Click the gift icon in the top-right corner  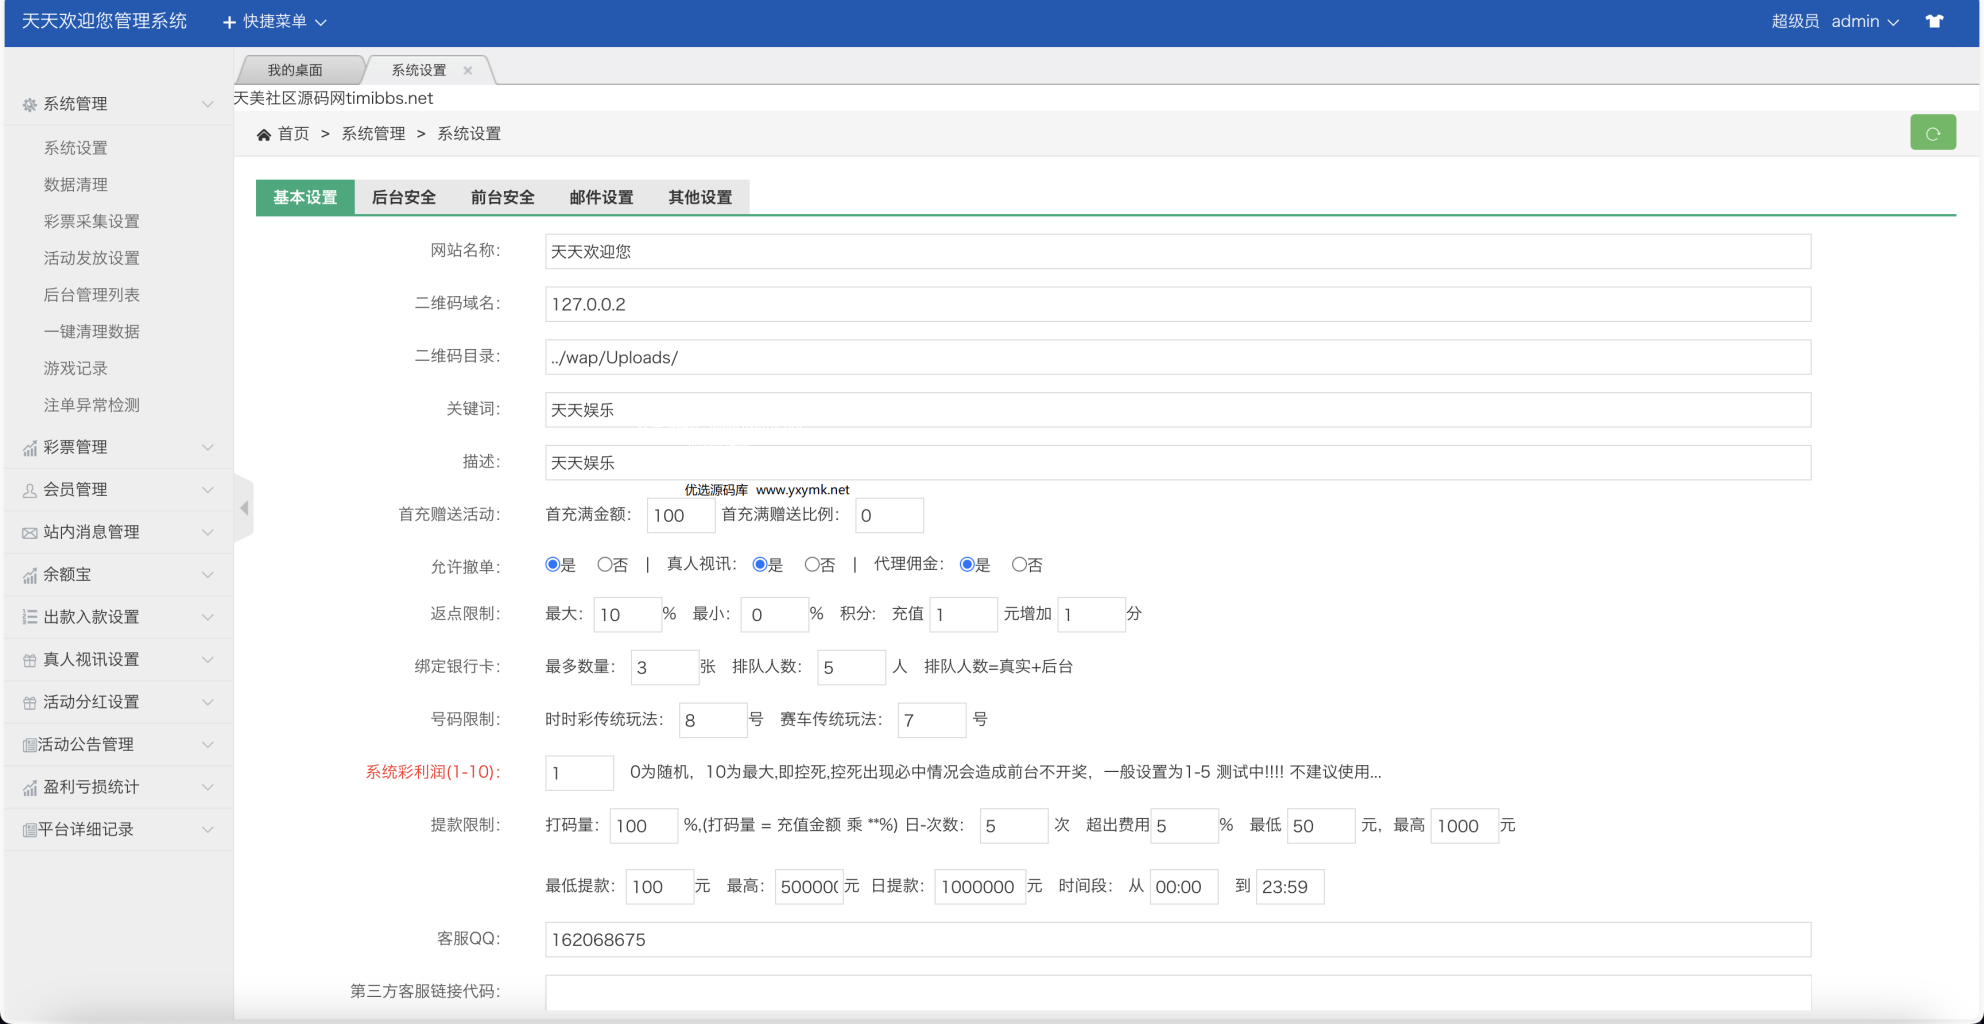[1935, 21]
